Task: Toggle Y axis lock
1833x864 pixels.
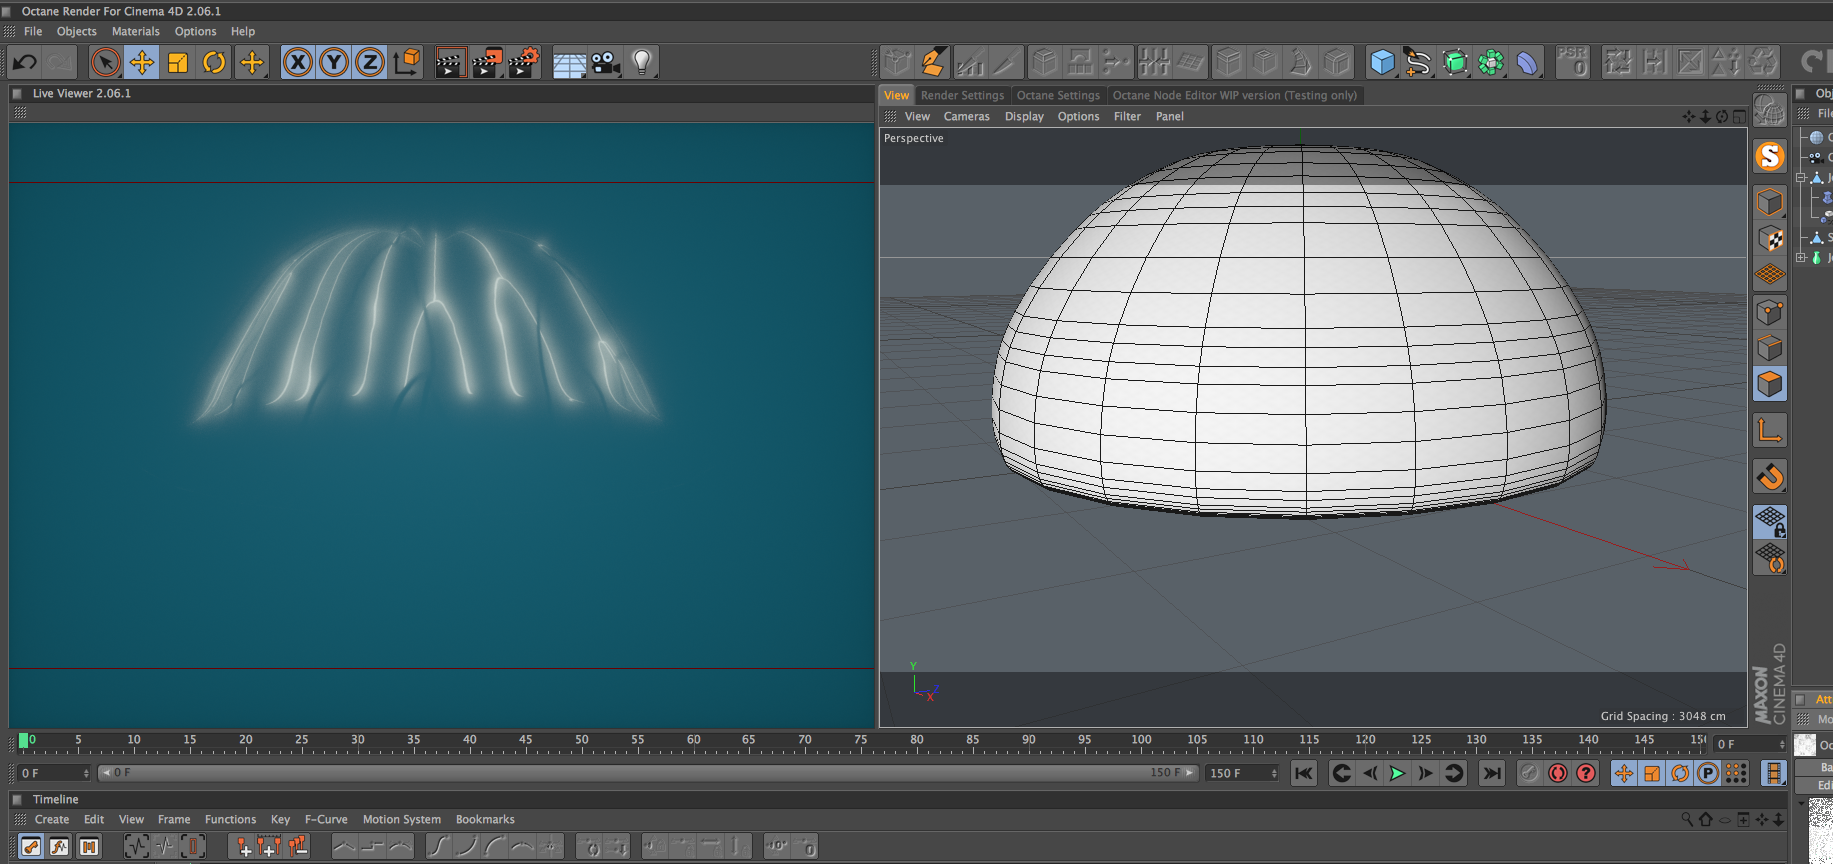Action: tap(333, 63)
